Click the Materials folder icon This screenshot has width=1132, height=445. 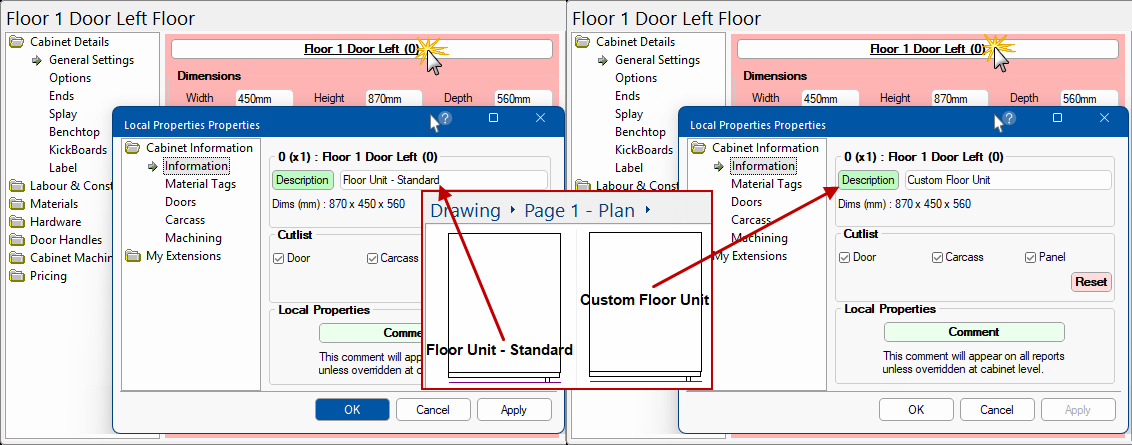16,204
